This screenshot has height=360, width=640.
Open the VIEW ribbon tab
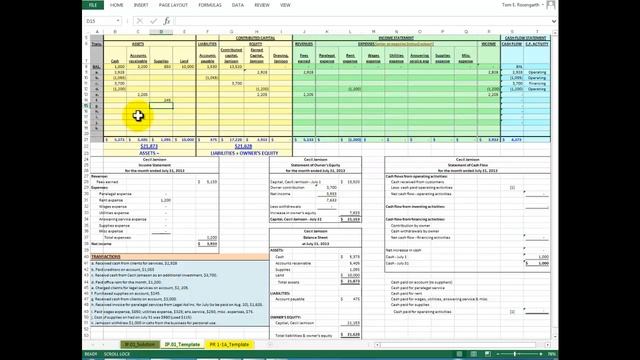pyautogui.click(x=285, y=5)
